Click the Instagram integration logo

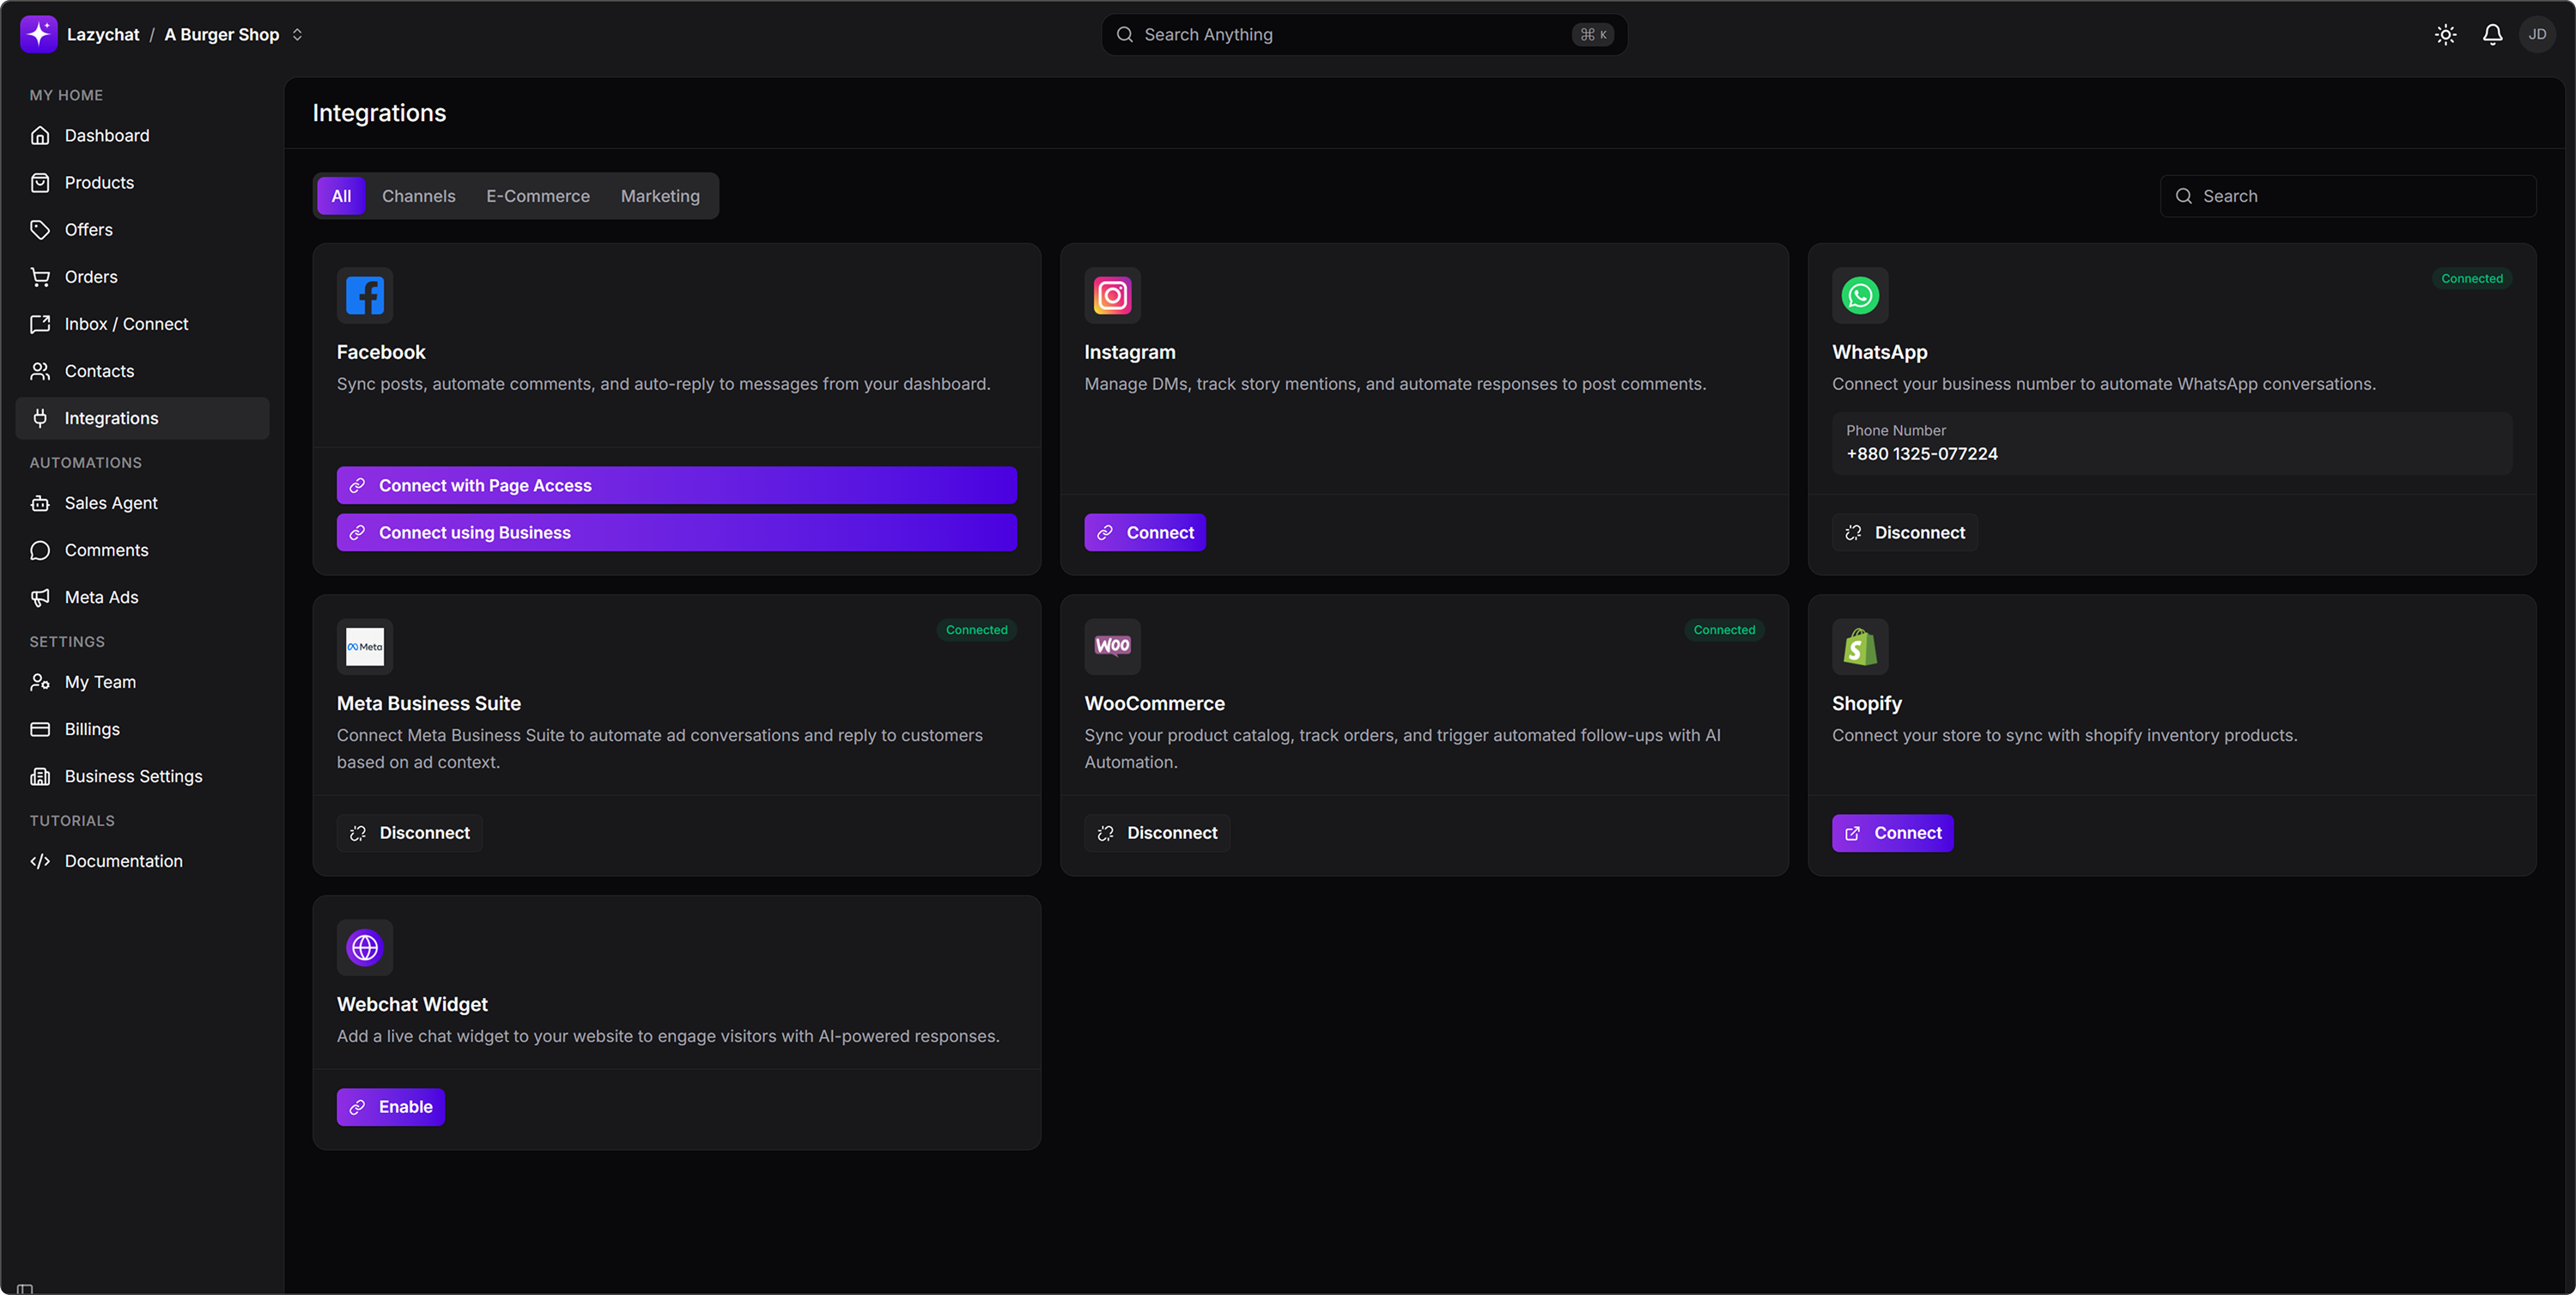point(1112,295)
